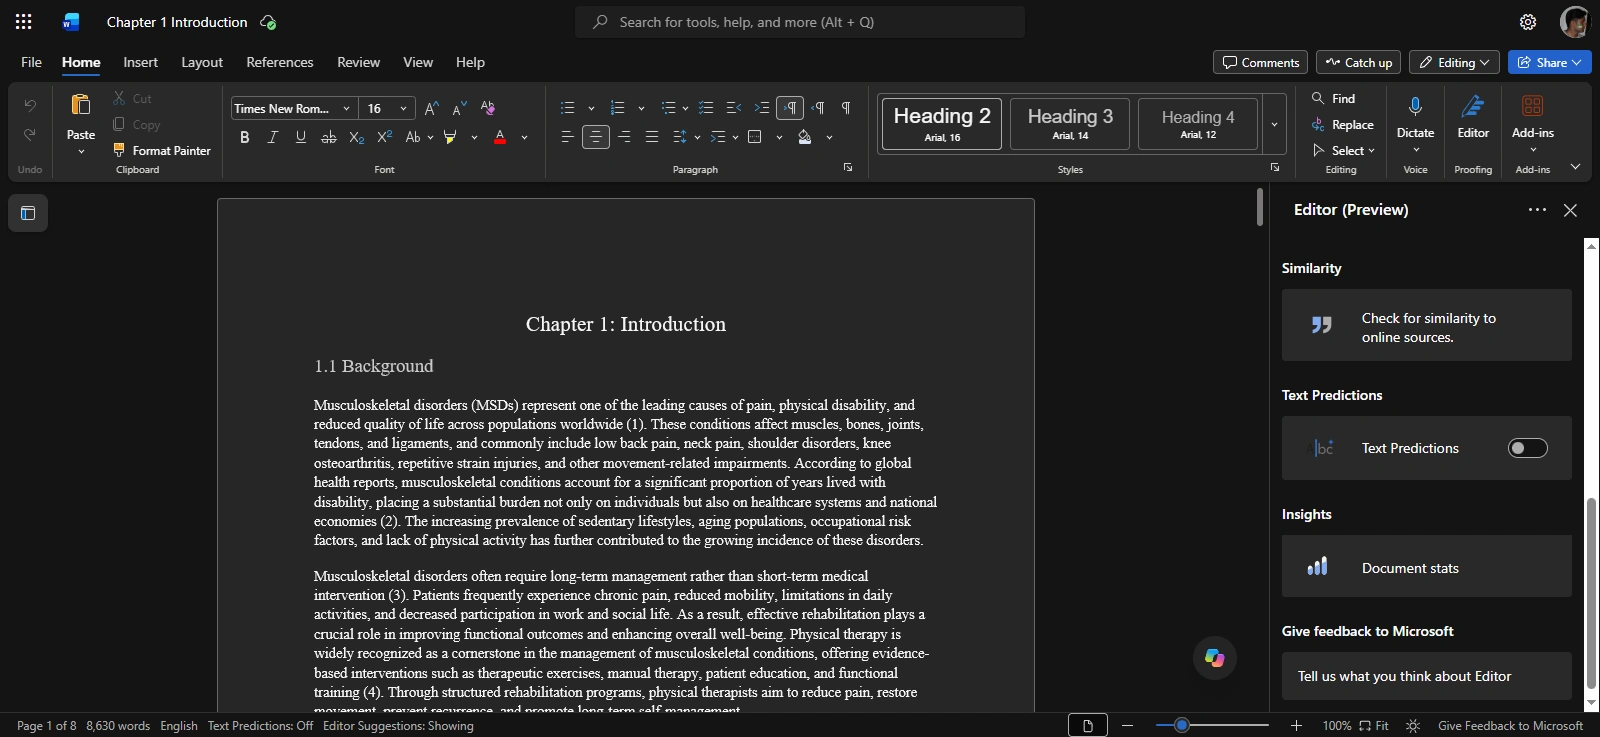1600x737 pixels.
Task: Set right-to-left text direction
Action: [819, 108]
